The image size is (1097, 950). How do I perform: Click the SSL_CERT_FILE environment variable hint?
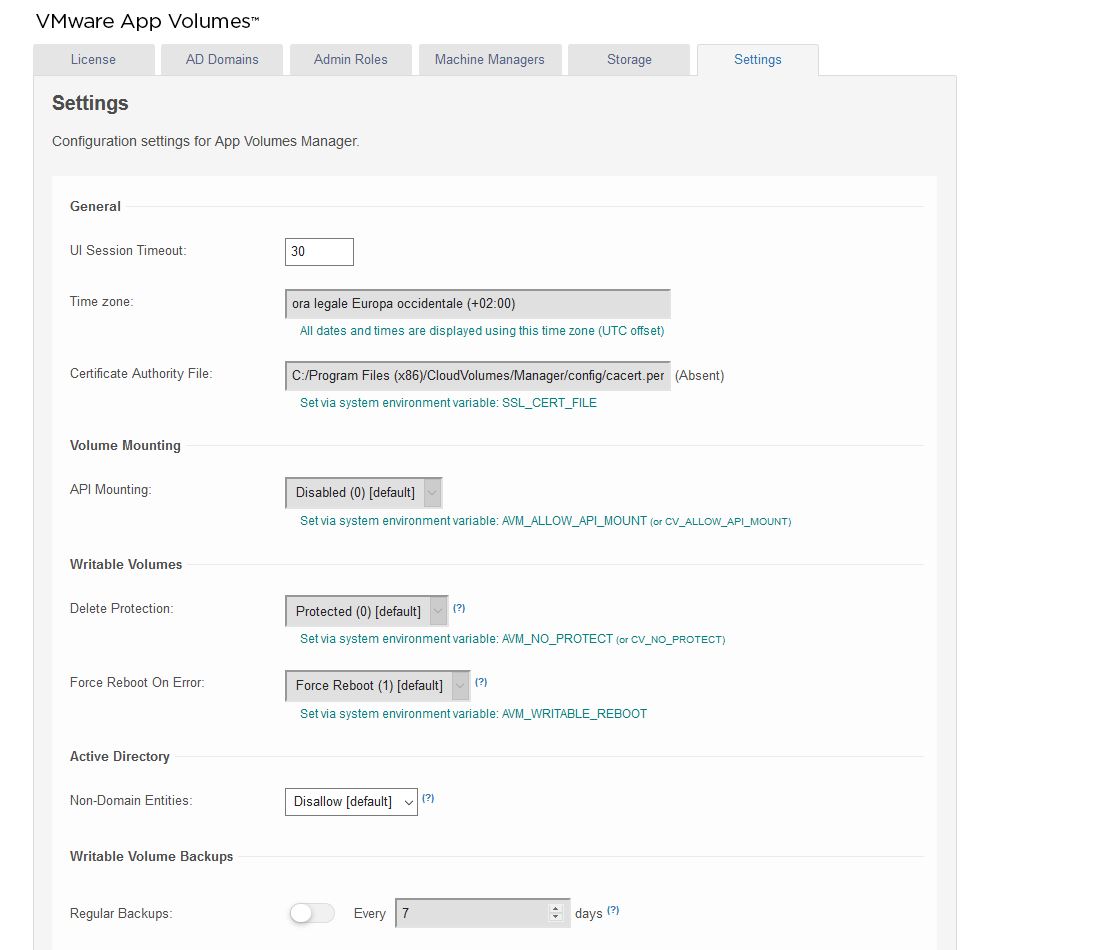[448, 403]
